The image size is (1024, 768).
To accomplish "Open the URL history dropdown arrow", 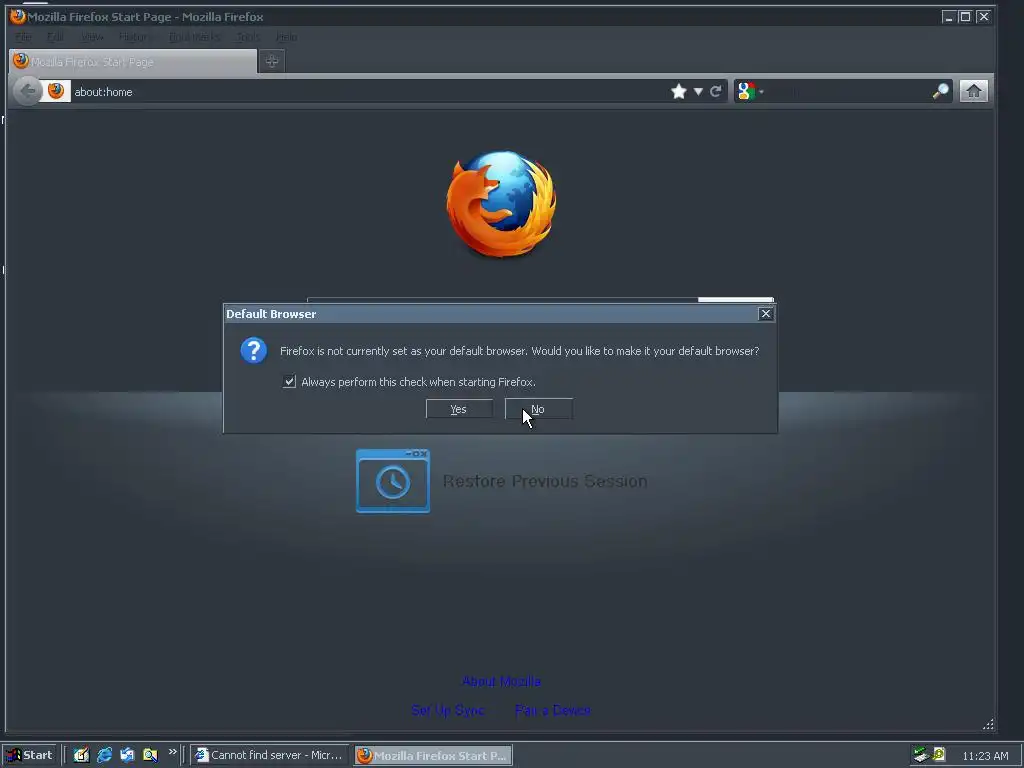I will tap(698, 91).
